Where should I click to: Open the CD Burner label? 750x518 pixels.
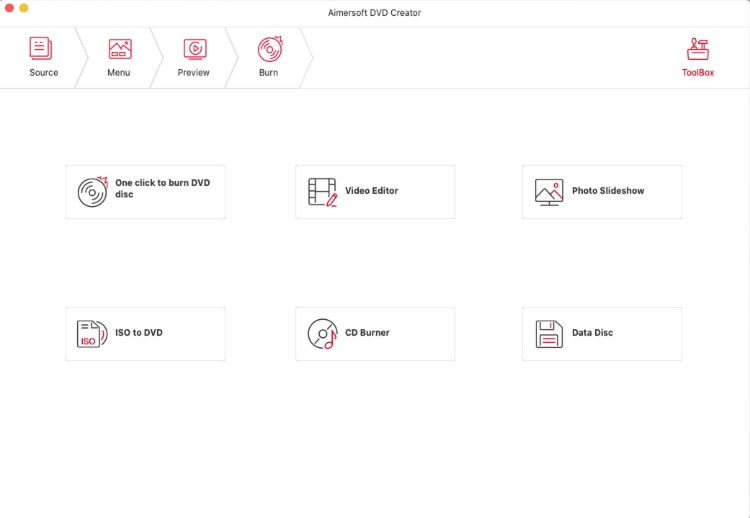click(x=367, y=333)
